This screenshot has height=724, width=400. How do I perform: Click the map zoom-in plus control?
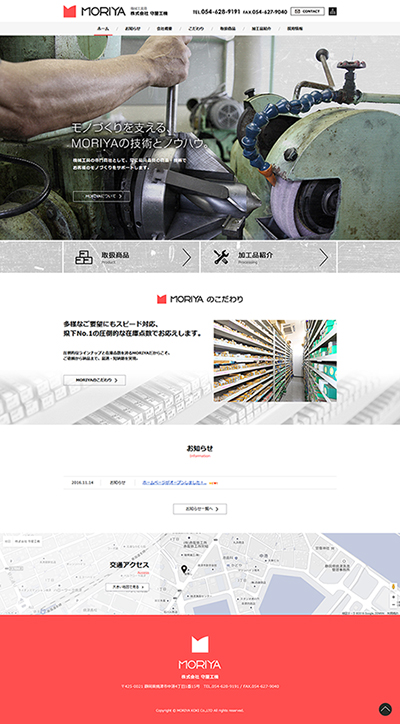[x=394, y=597]
